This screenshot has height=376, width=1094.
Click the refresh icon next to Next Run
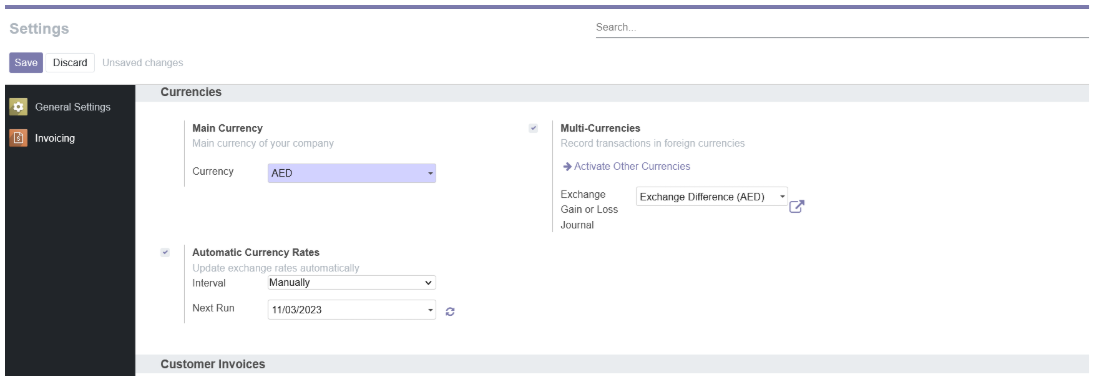tap(450, 312)
